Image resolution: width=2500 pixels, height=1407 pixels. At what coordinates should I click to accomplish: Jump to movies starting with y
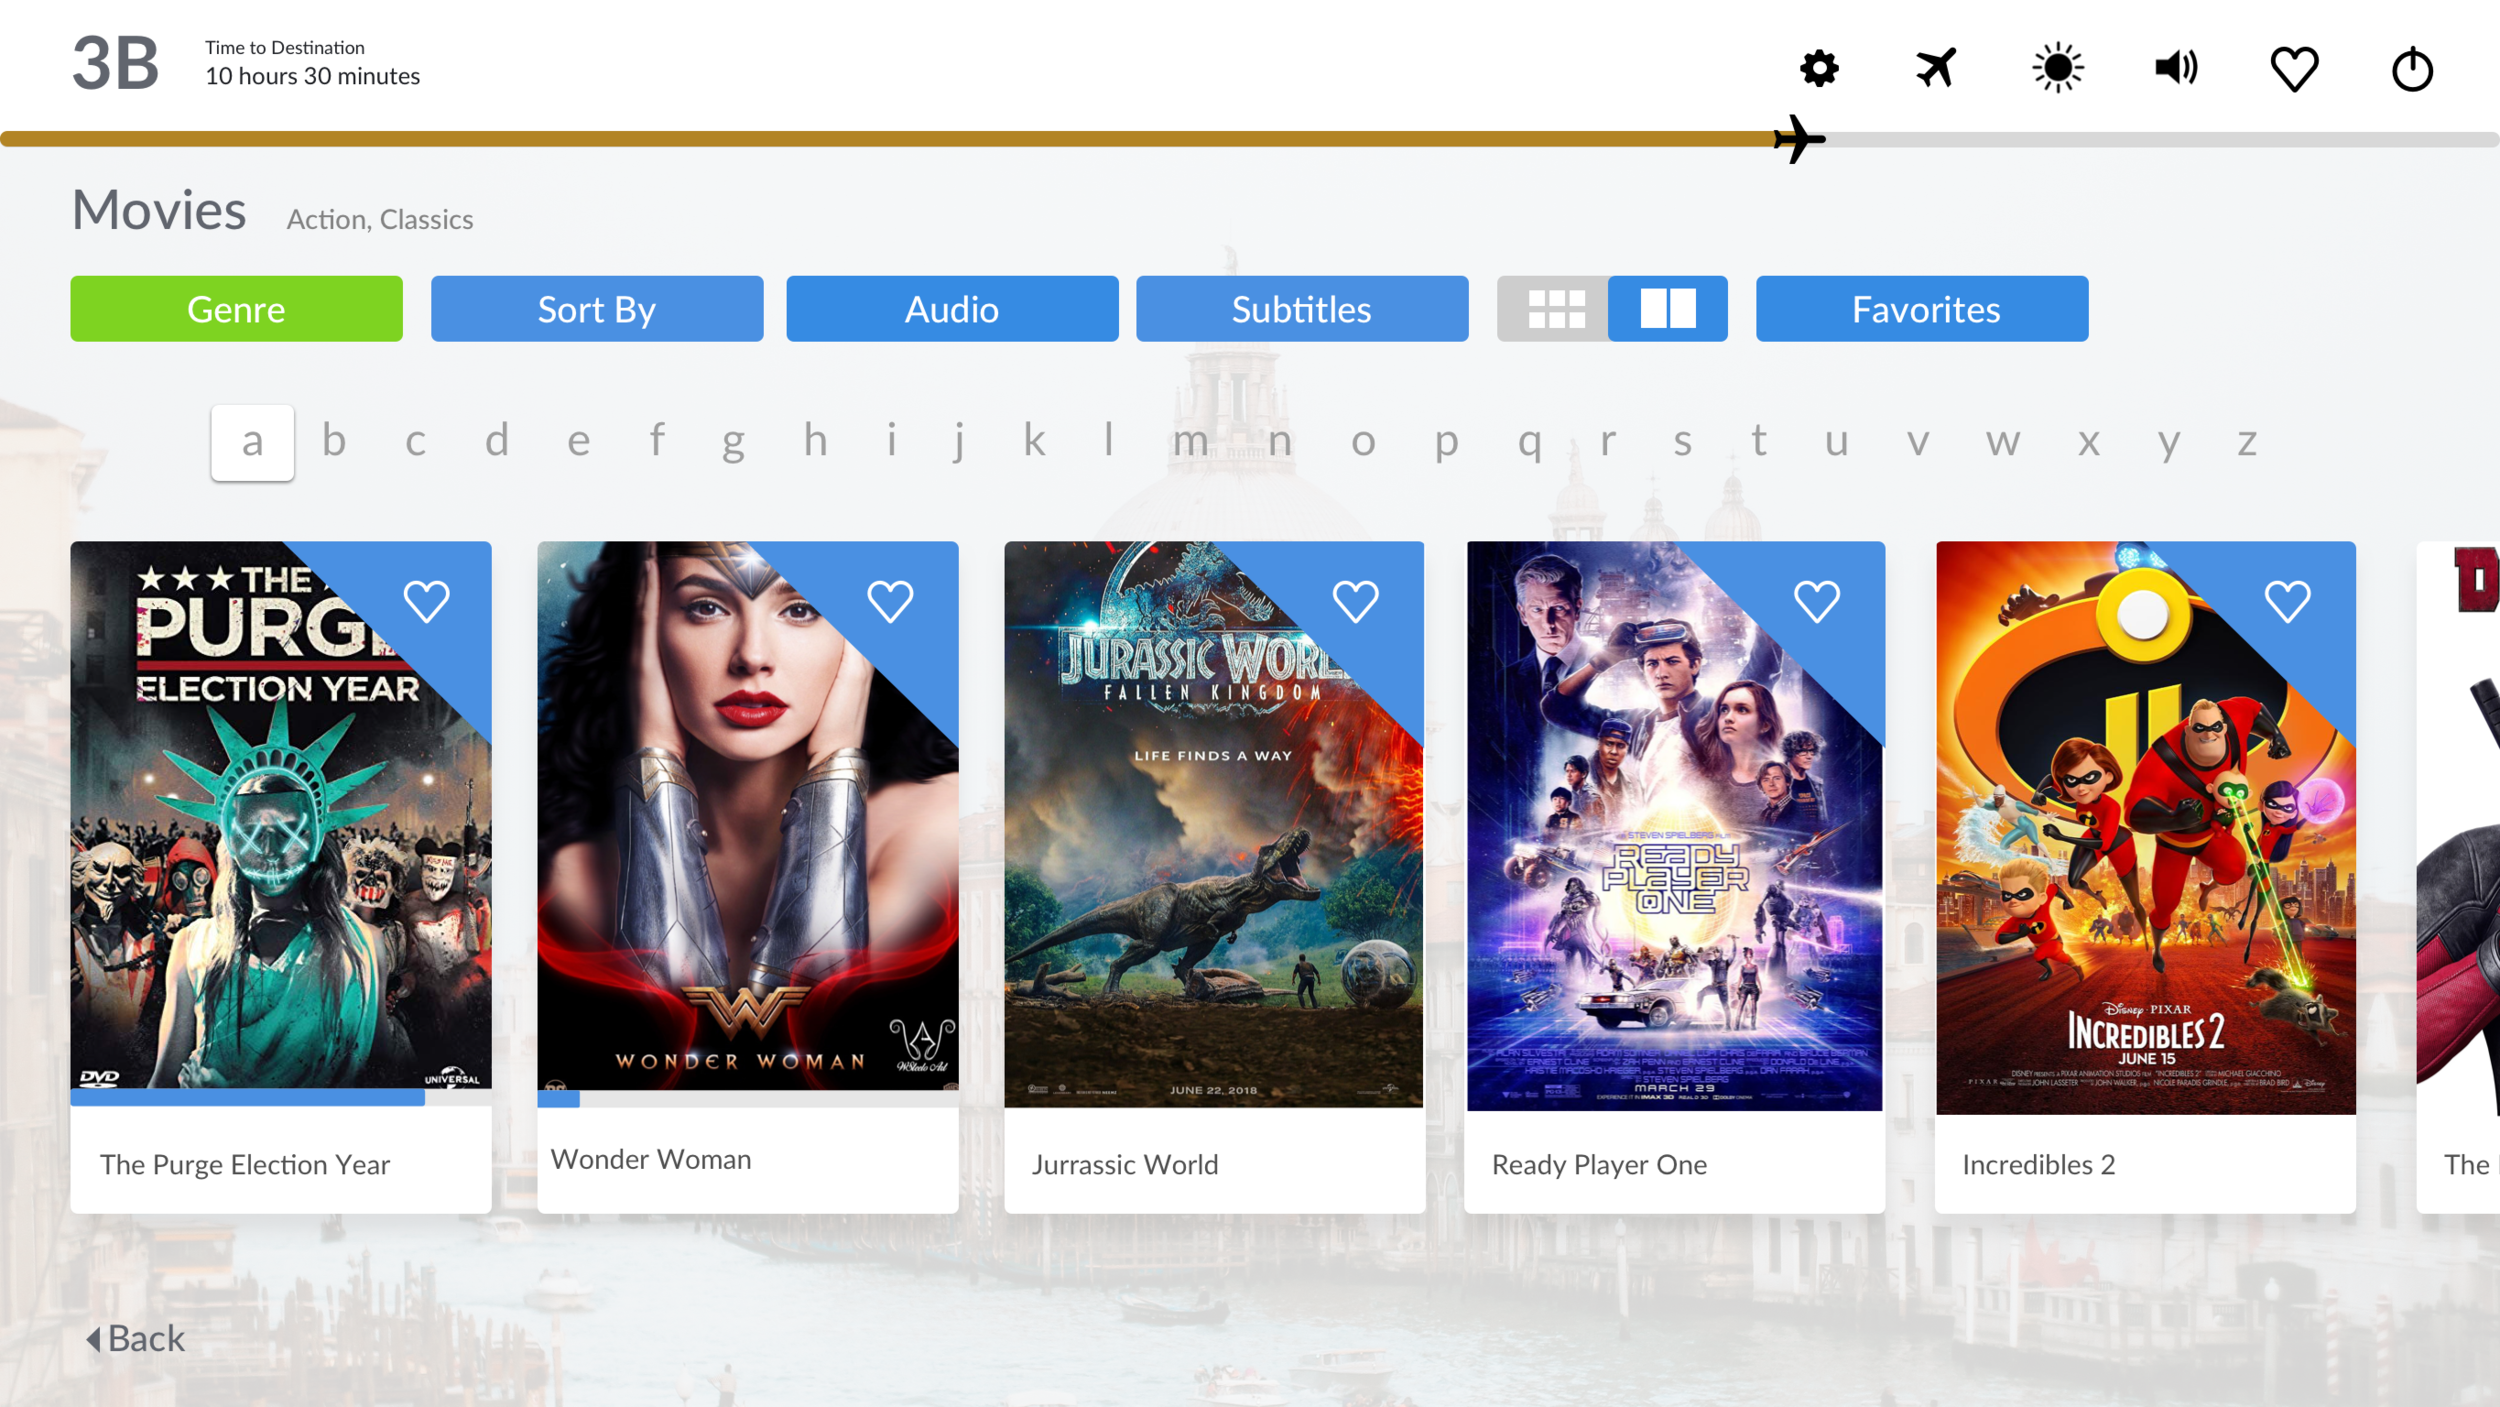pyautogui.click(x=2168, y=444)
